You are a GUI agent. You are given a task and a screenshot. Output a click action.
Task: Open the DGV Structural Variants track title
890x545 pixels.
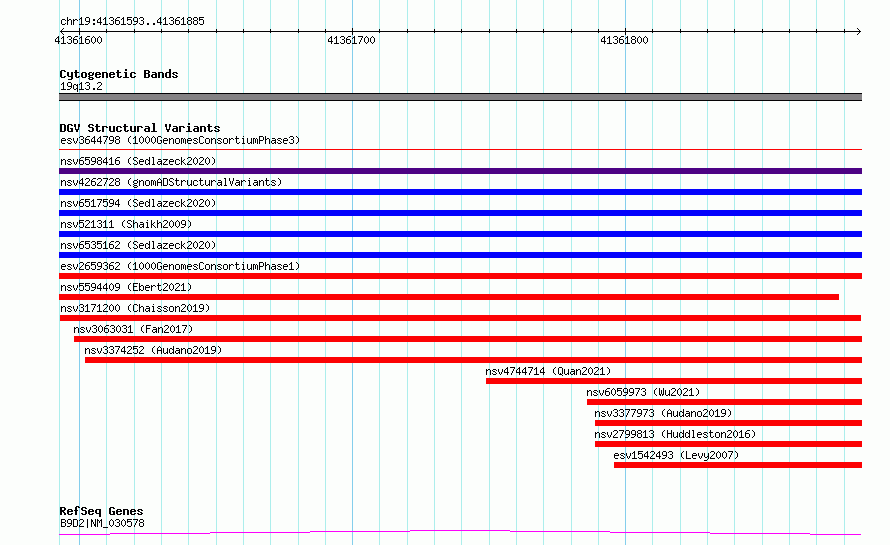[140, 128]
